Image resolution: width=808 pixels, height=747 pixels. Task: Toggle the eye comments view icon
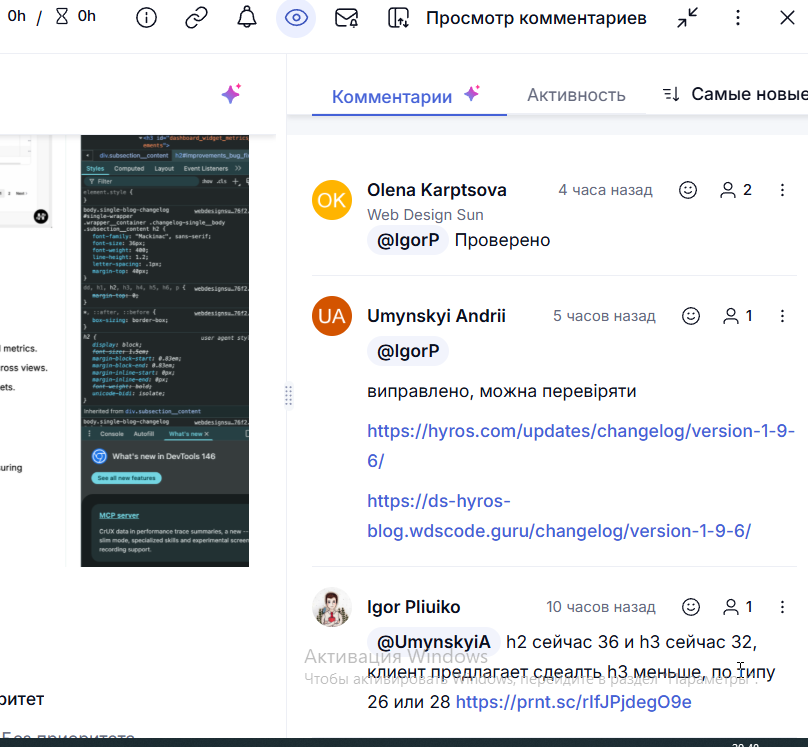click(x=296, y=18)
